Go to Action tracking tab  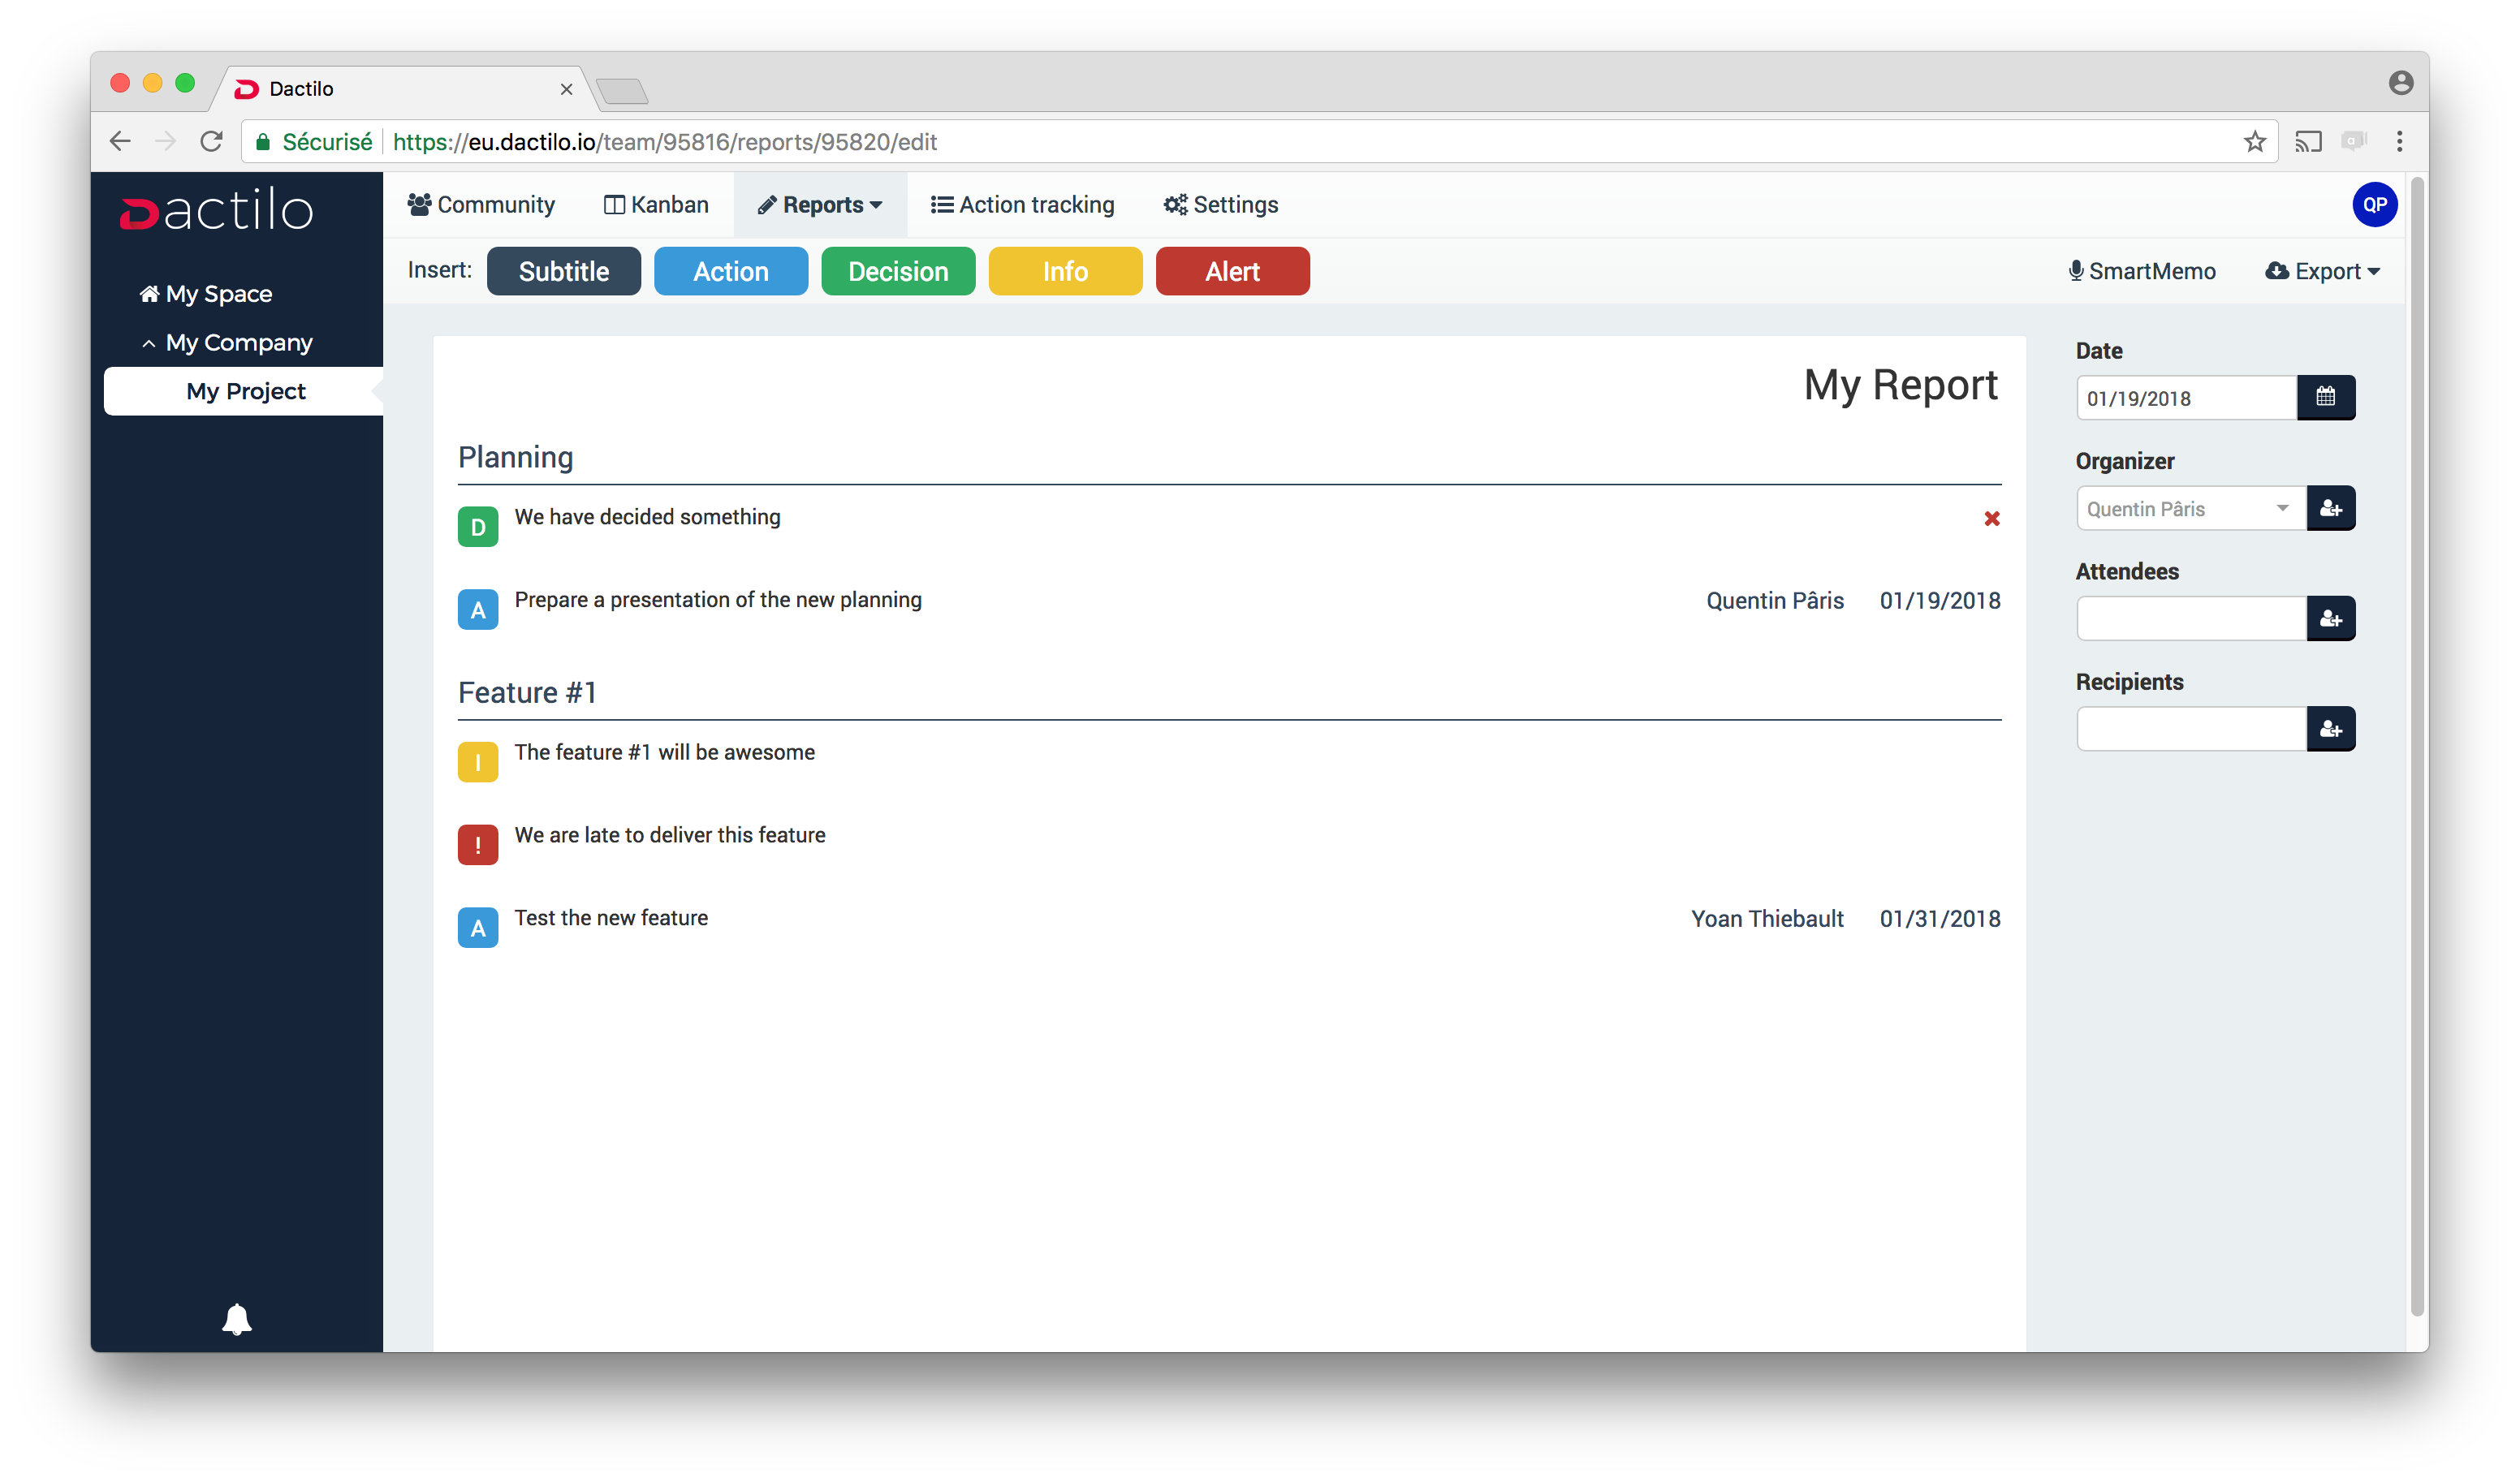[x=1022, y=205]
